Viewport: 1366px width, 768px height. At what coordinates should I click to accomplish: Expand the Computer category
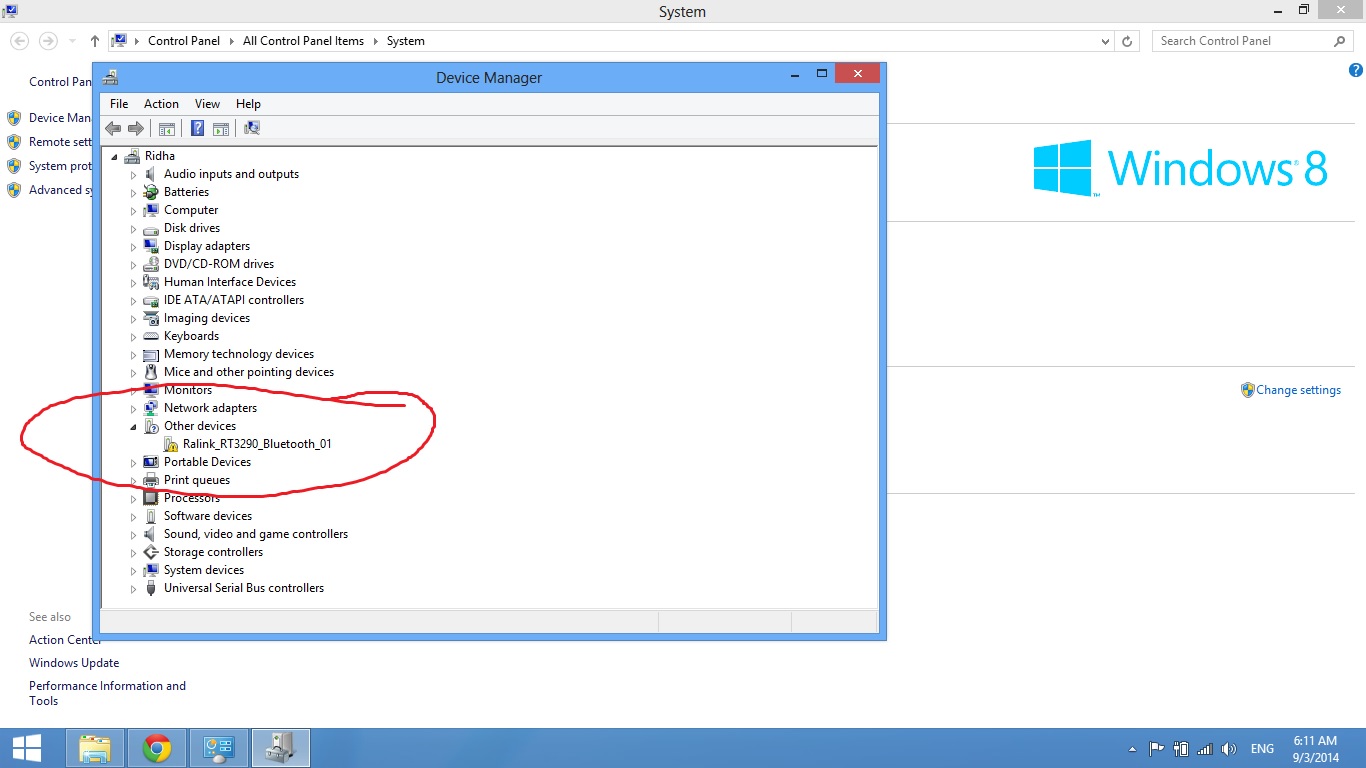(x=133, y=210)
